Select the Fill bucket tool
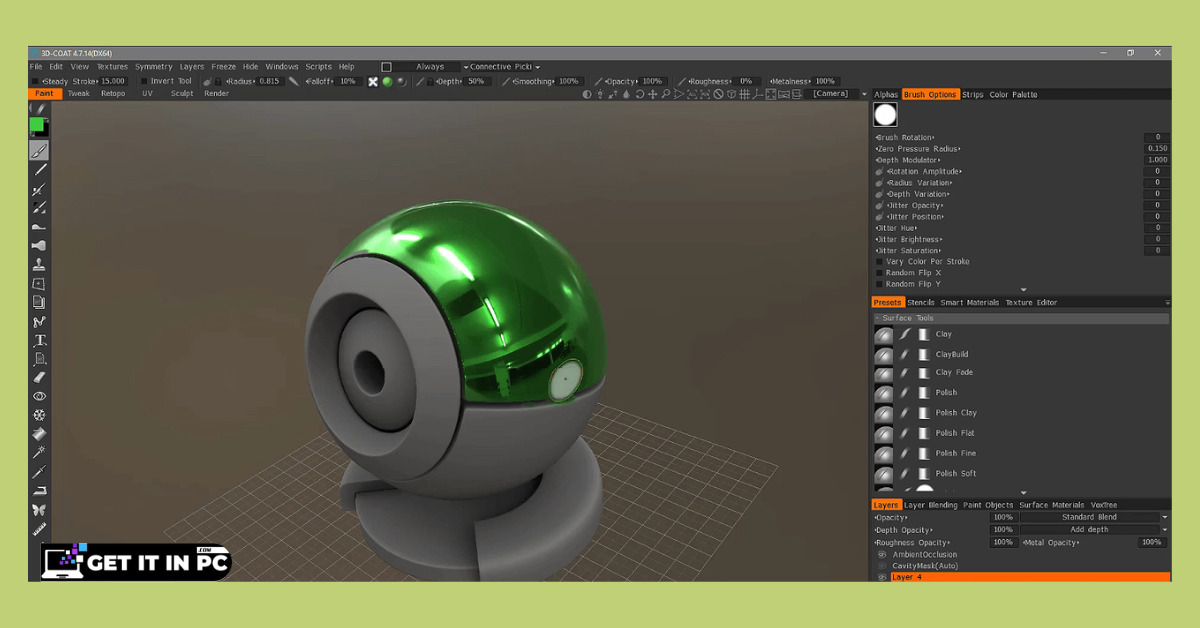Screen dimensions: 1200x628 pyautogui.click(x=39, y=434)
